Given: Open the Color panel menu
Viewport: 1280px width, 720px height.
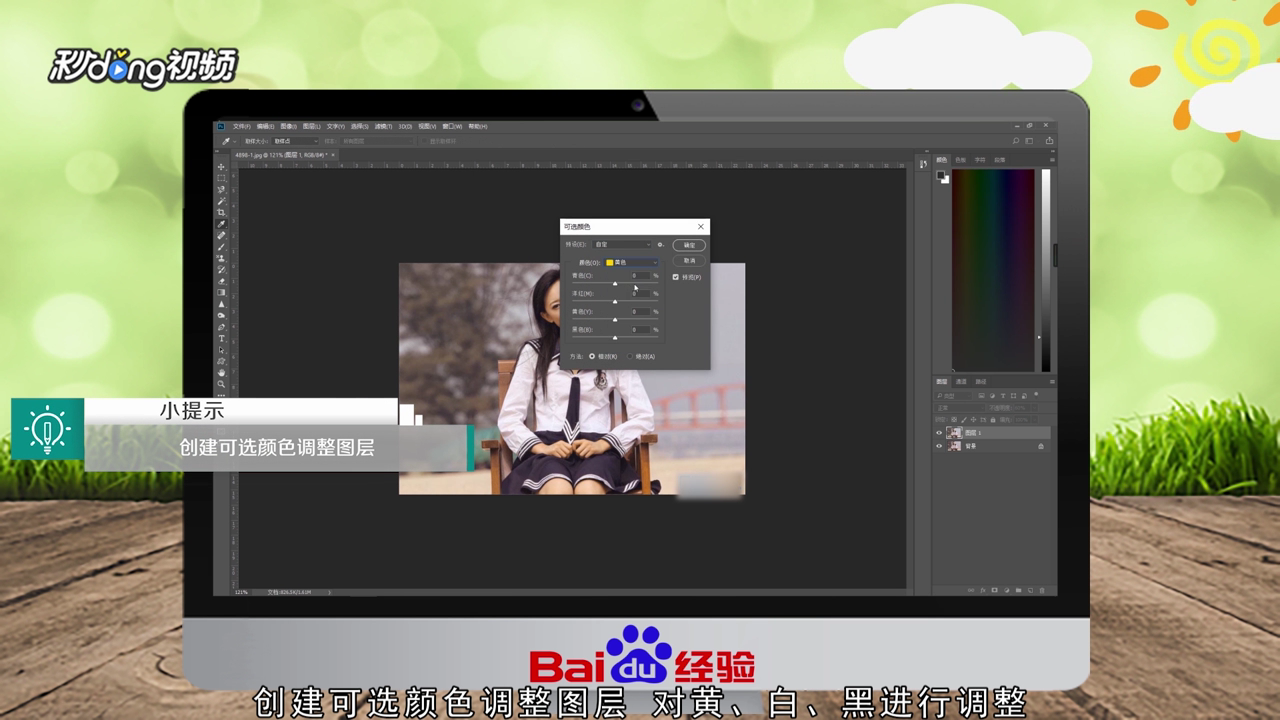Looking at the screenshot, I should click(1052, 160).
